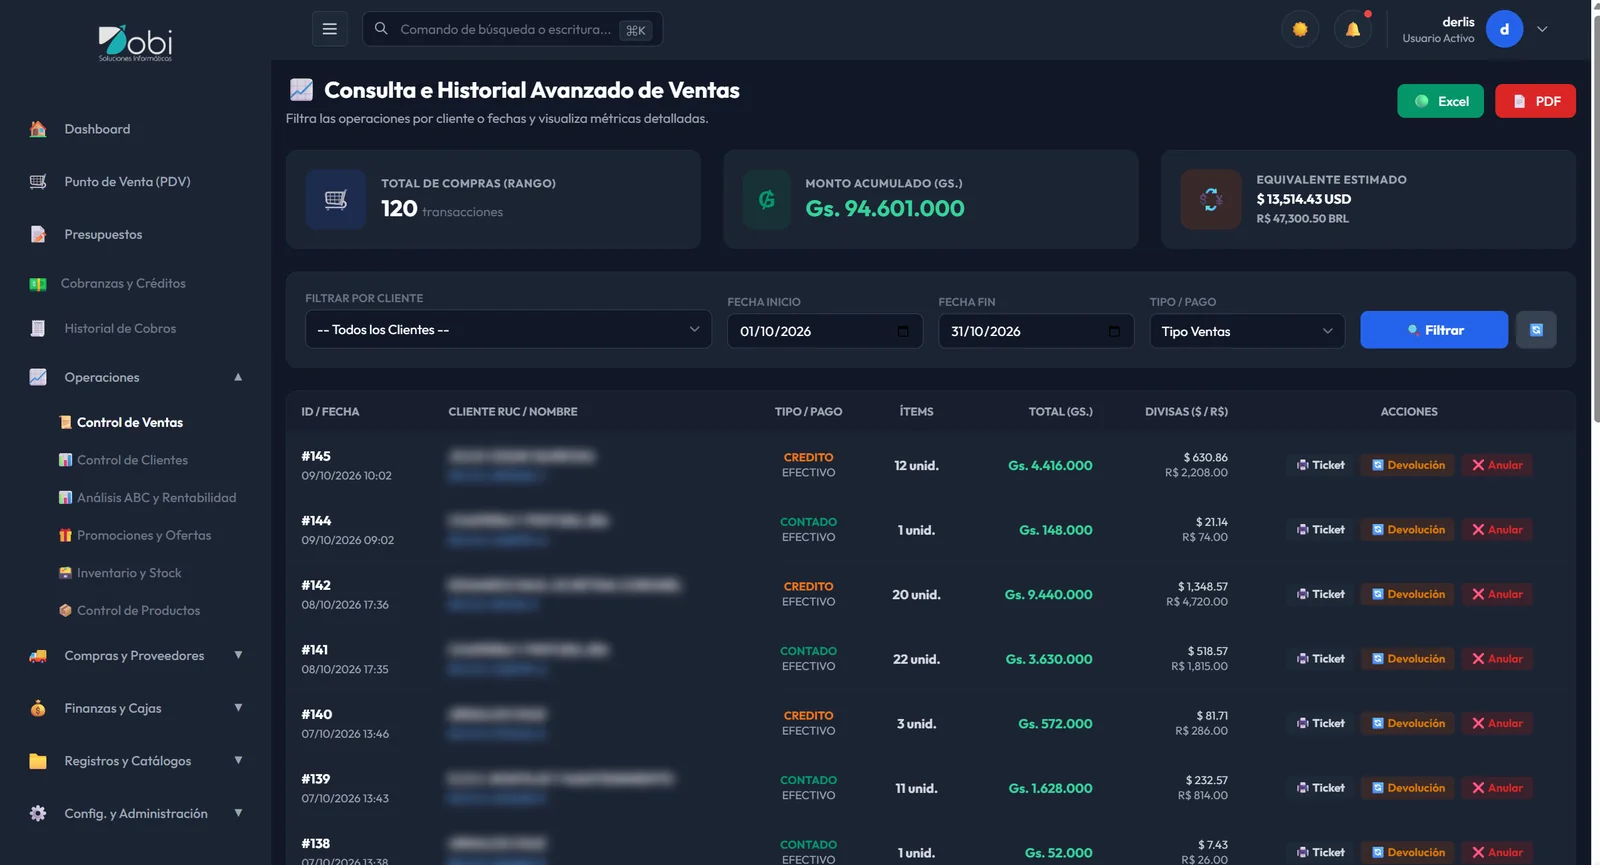Viewport: 1600px width, 865px height.
Task: Go to Dashboard in sidebar
Action: (97, 129)
